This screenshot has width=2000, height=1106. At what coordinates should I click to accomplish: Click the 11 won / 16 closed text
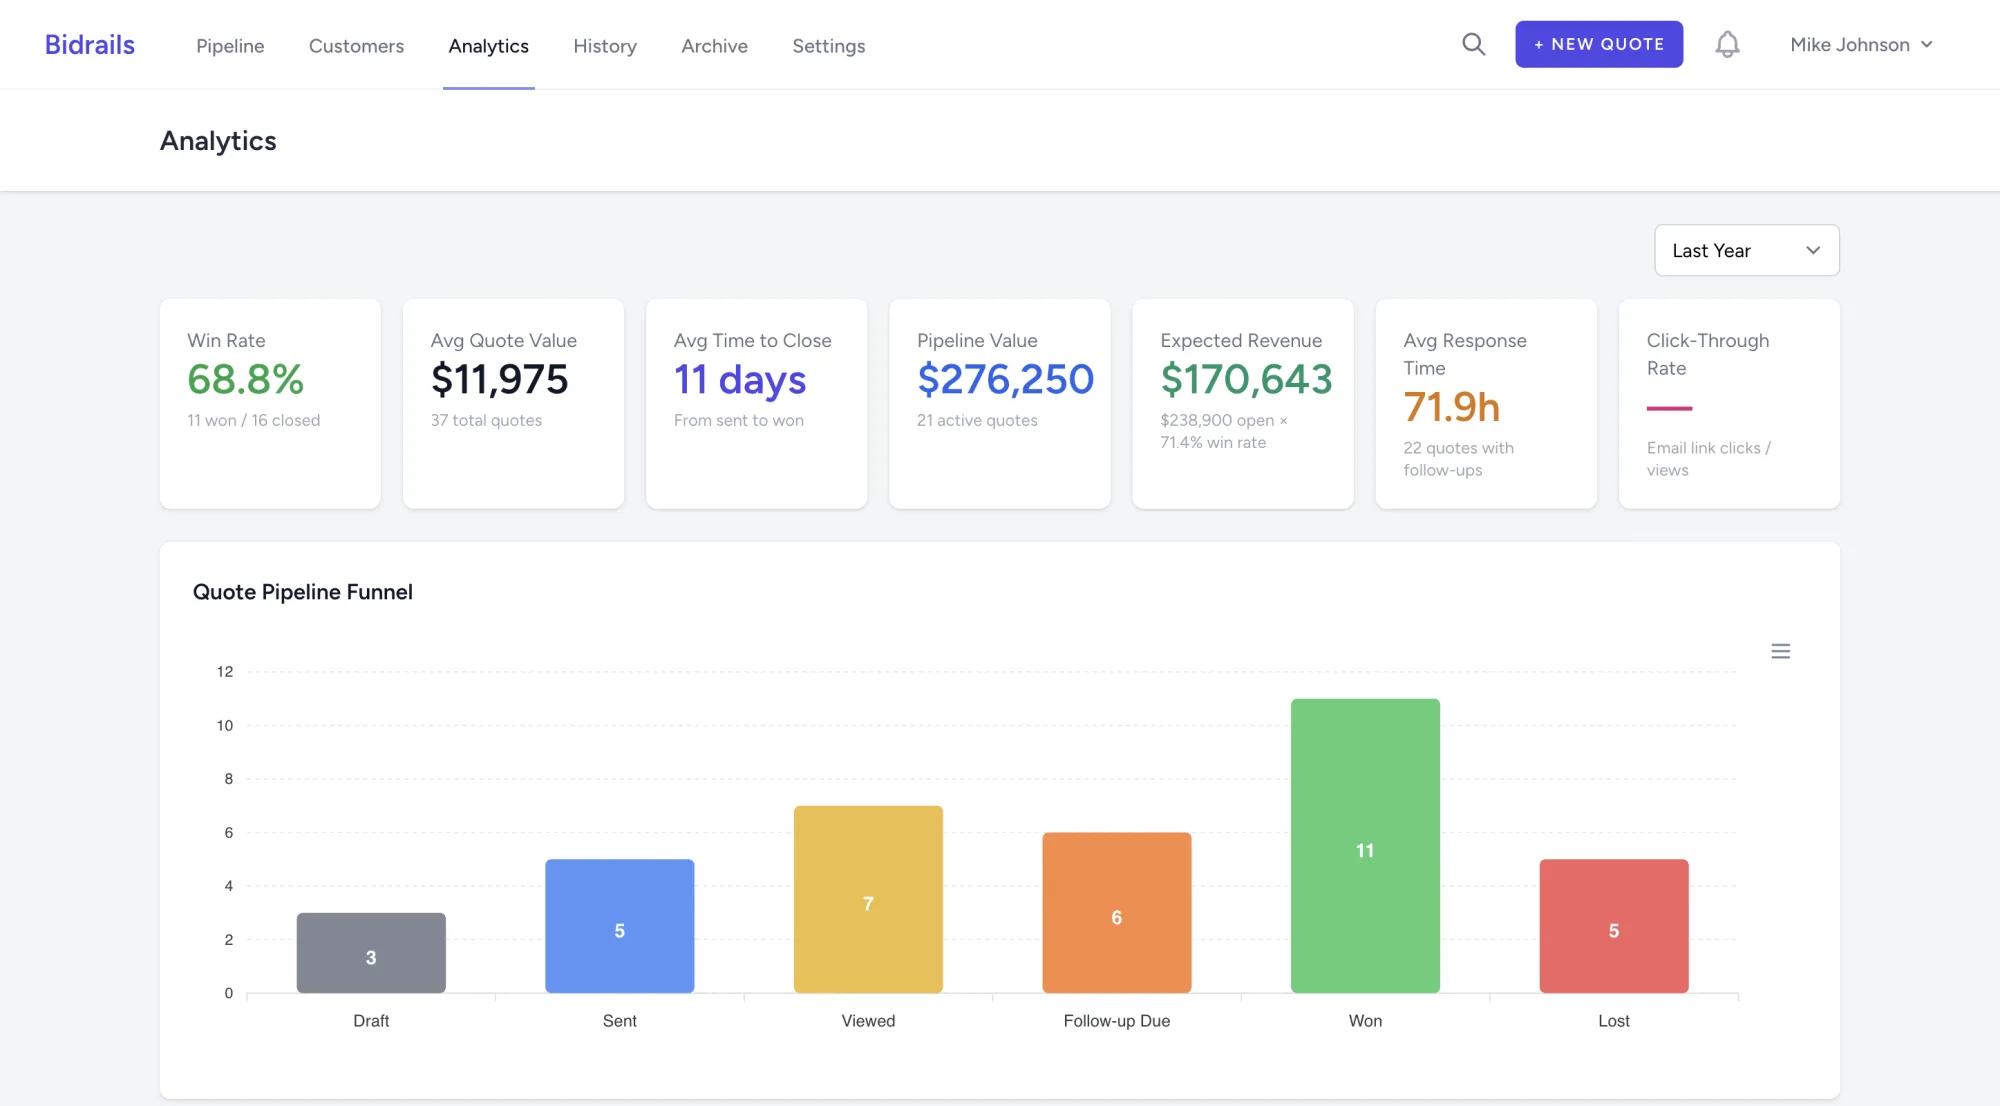click(x=253, y=420)
